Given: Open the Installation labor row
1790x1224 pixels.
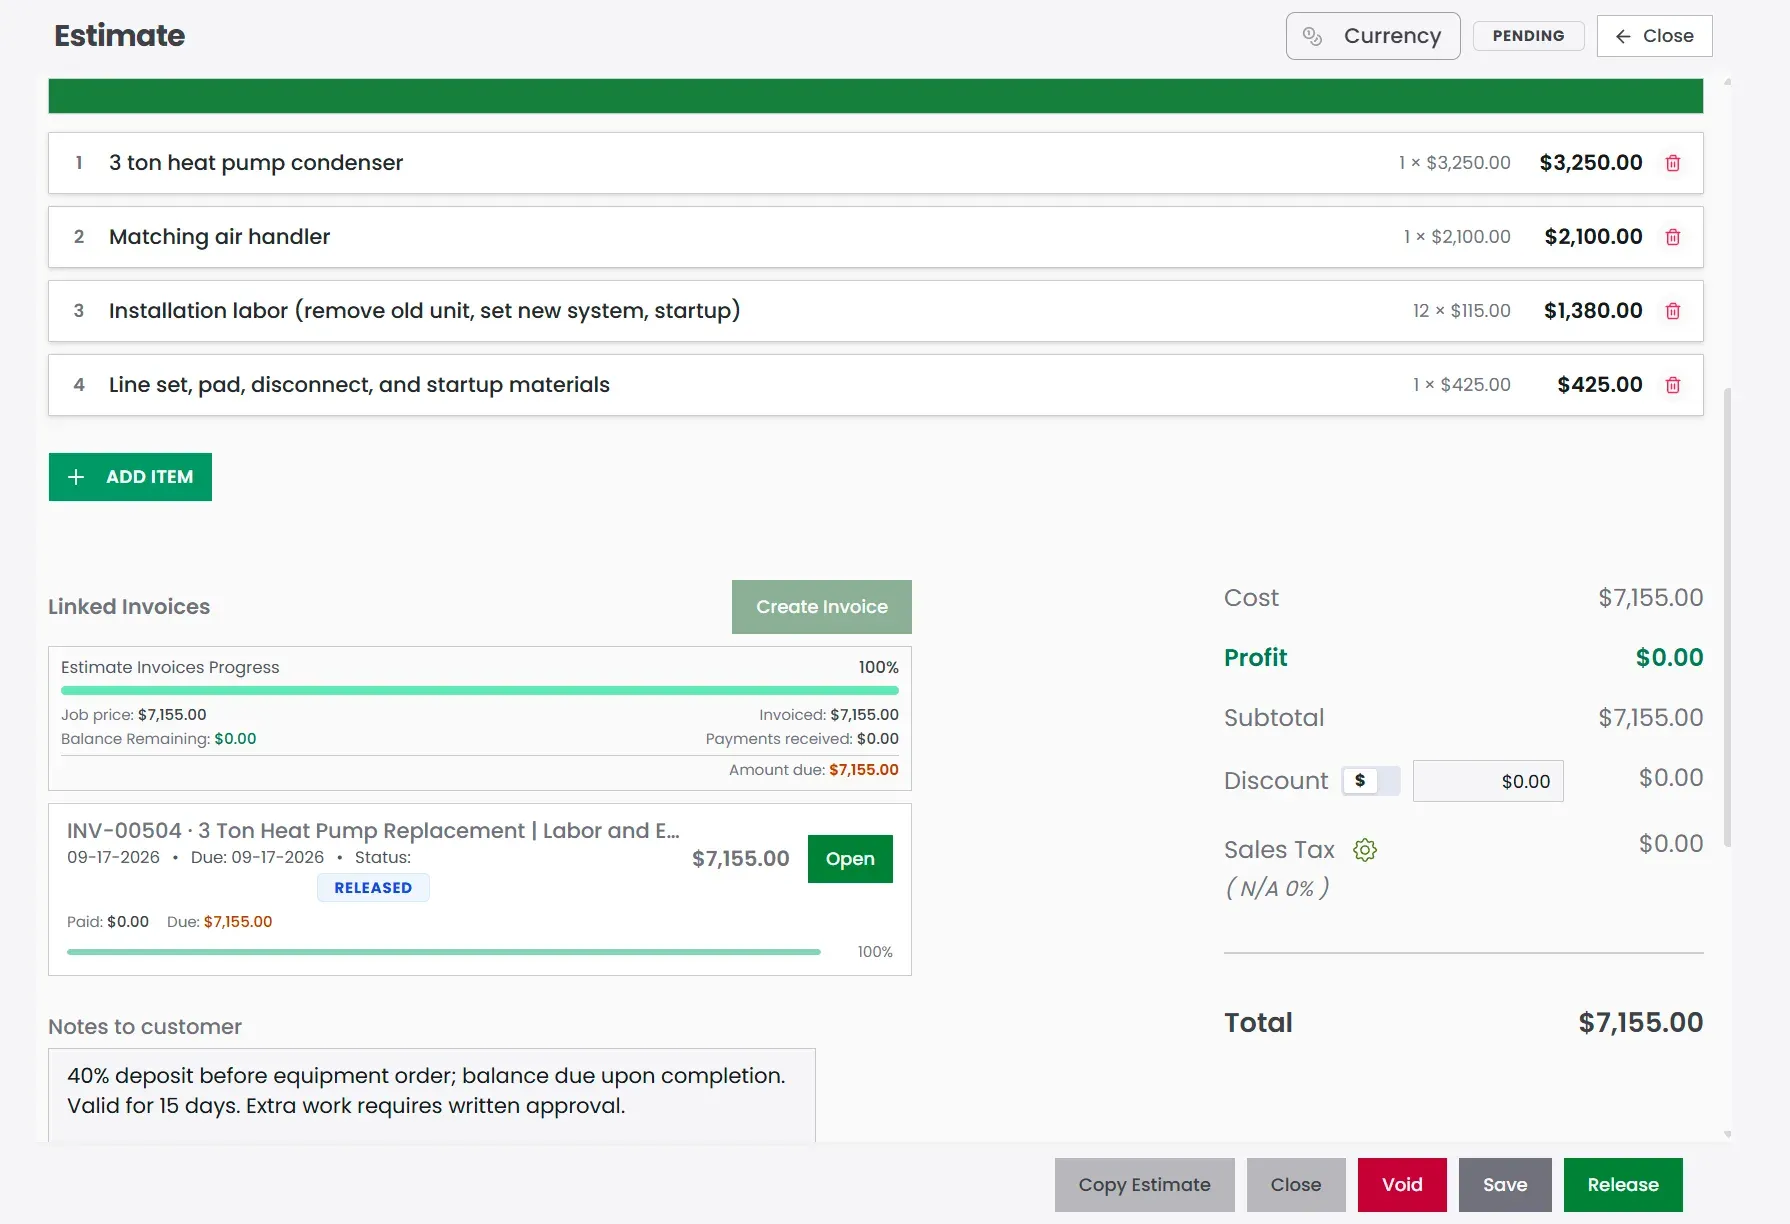Looking at the screenshot, I should (876, 311).
